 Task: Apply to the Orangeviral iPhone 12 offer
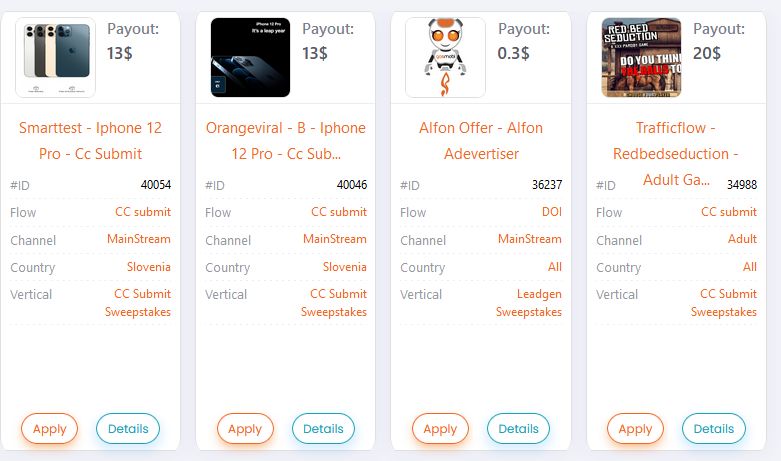click(245, 429)
